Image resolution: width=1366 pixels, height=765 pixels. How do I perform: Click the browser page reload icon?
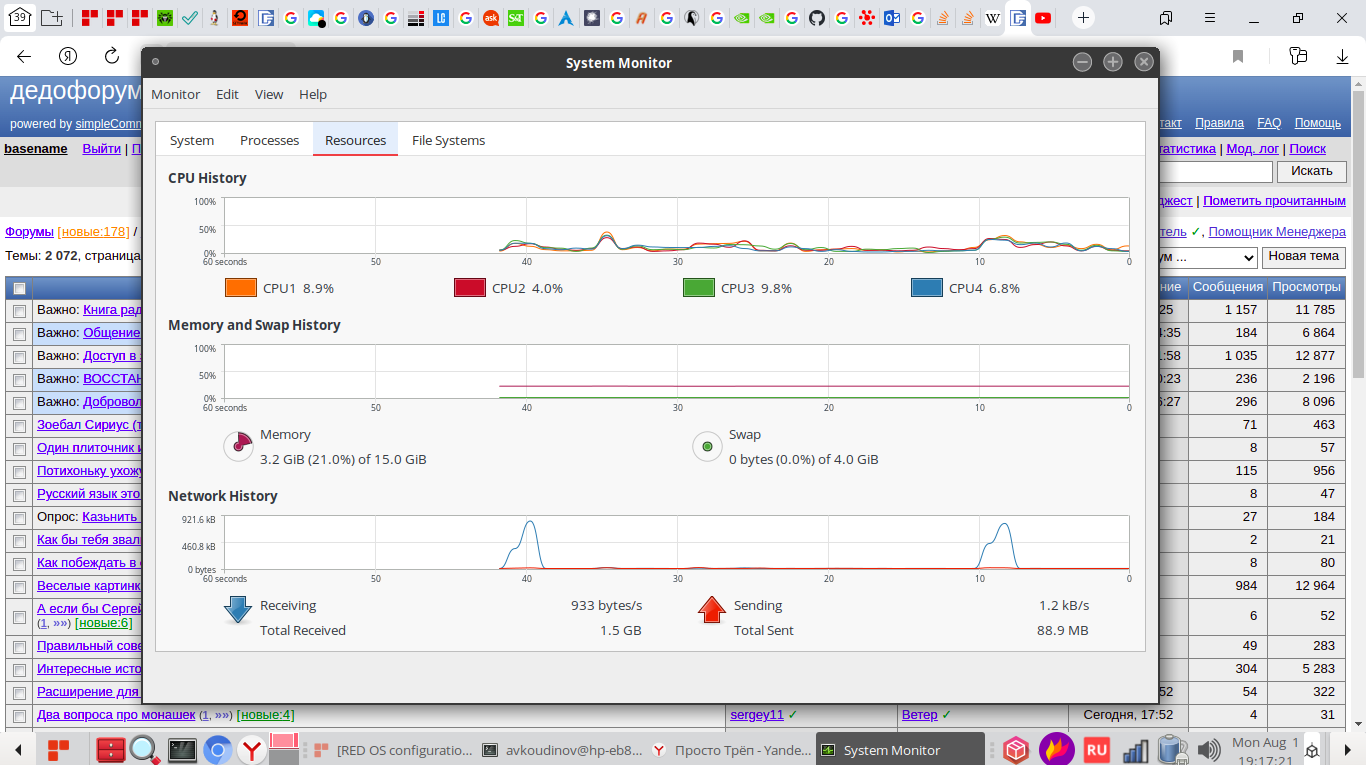112,56
